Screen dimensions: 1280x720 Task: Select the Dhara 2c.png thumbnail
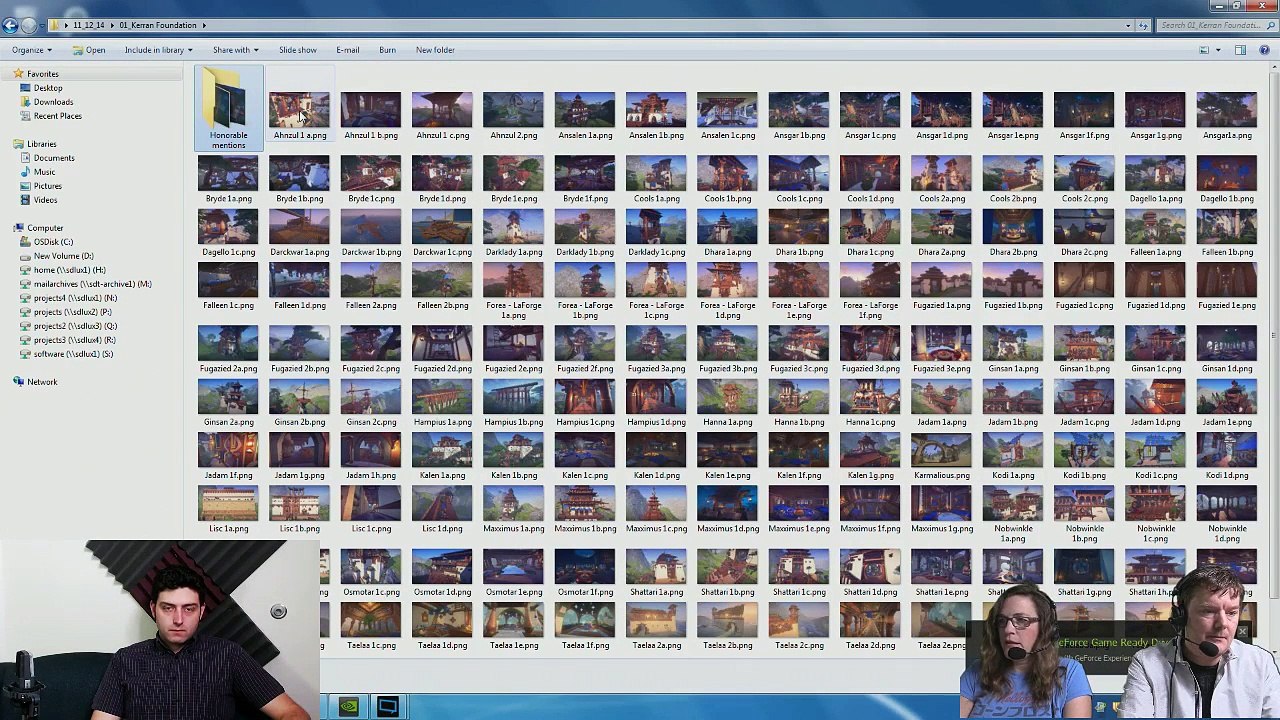click(x=1084, y=228)
